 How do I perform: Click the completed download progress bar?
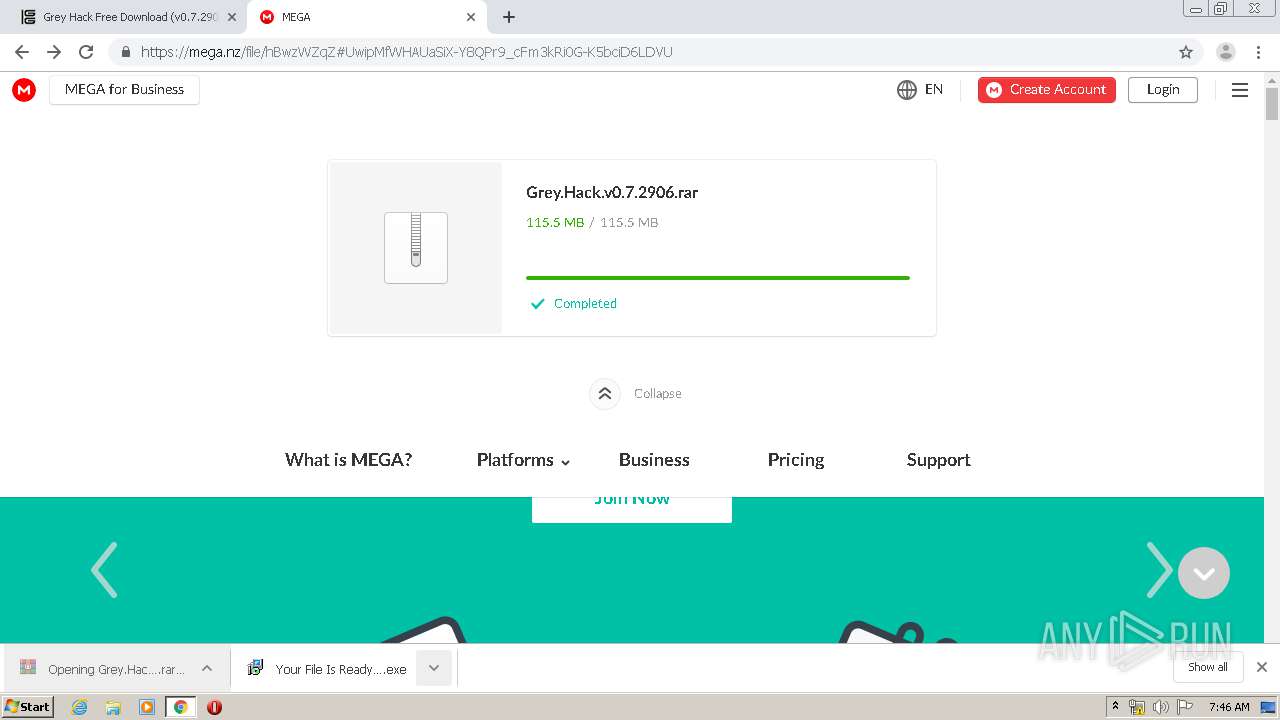718,278
